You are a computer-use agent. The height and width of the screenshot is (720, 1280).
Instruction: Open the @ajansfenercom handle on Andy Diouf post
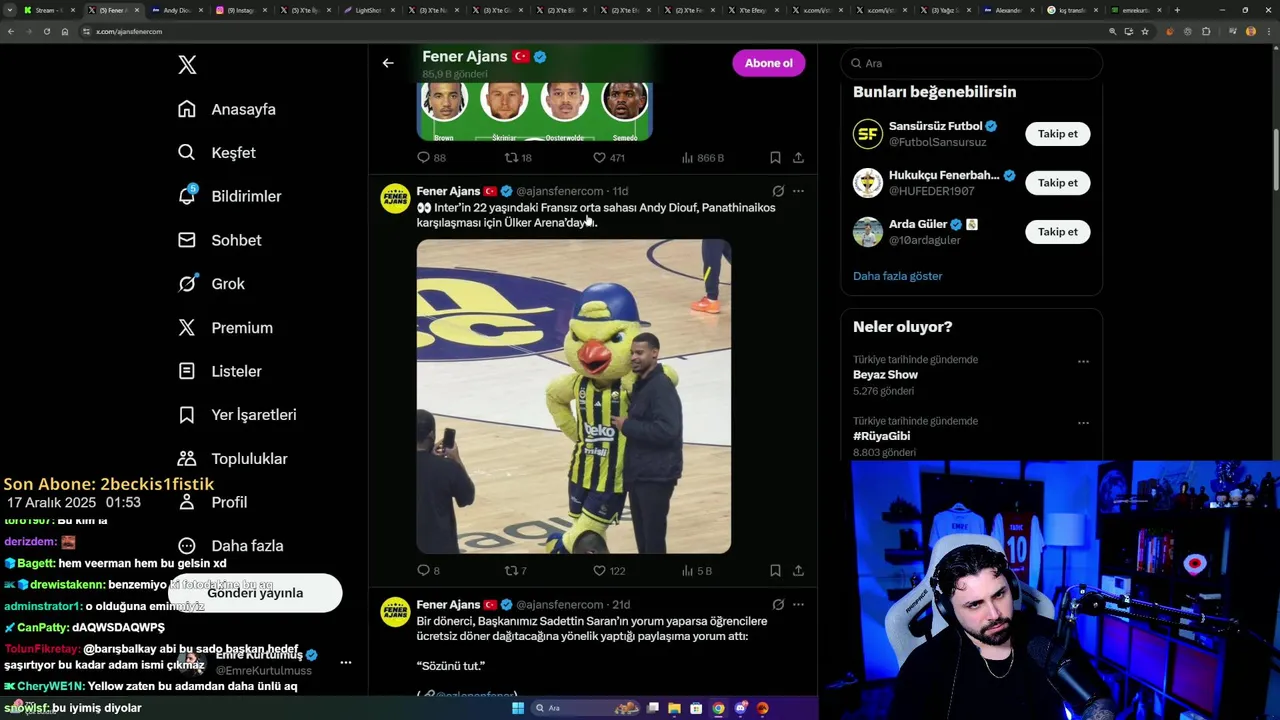(559, 191)
